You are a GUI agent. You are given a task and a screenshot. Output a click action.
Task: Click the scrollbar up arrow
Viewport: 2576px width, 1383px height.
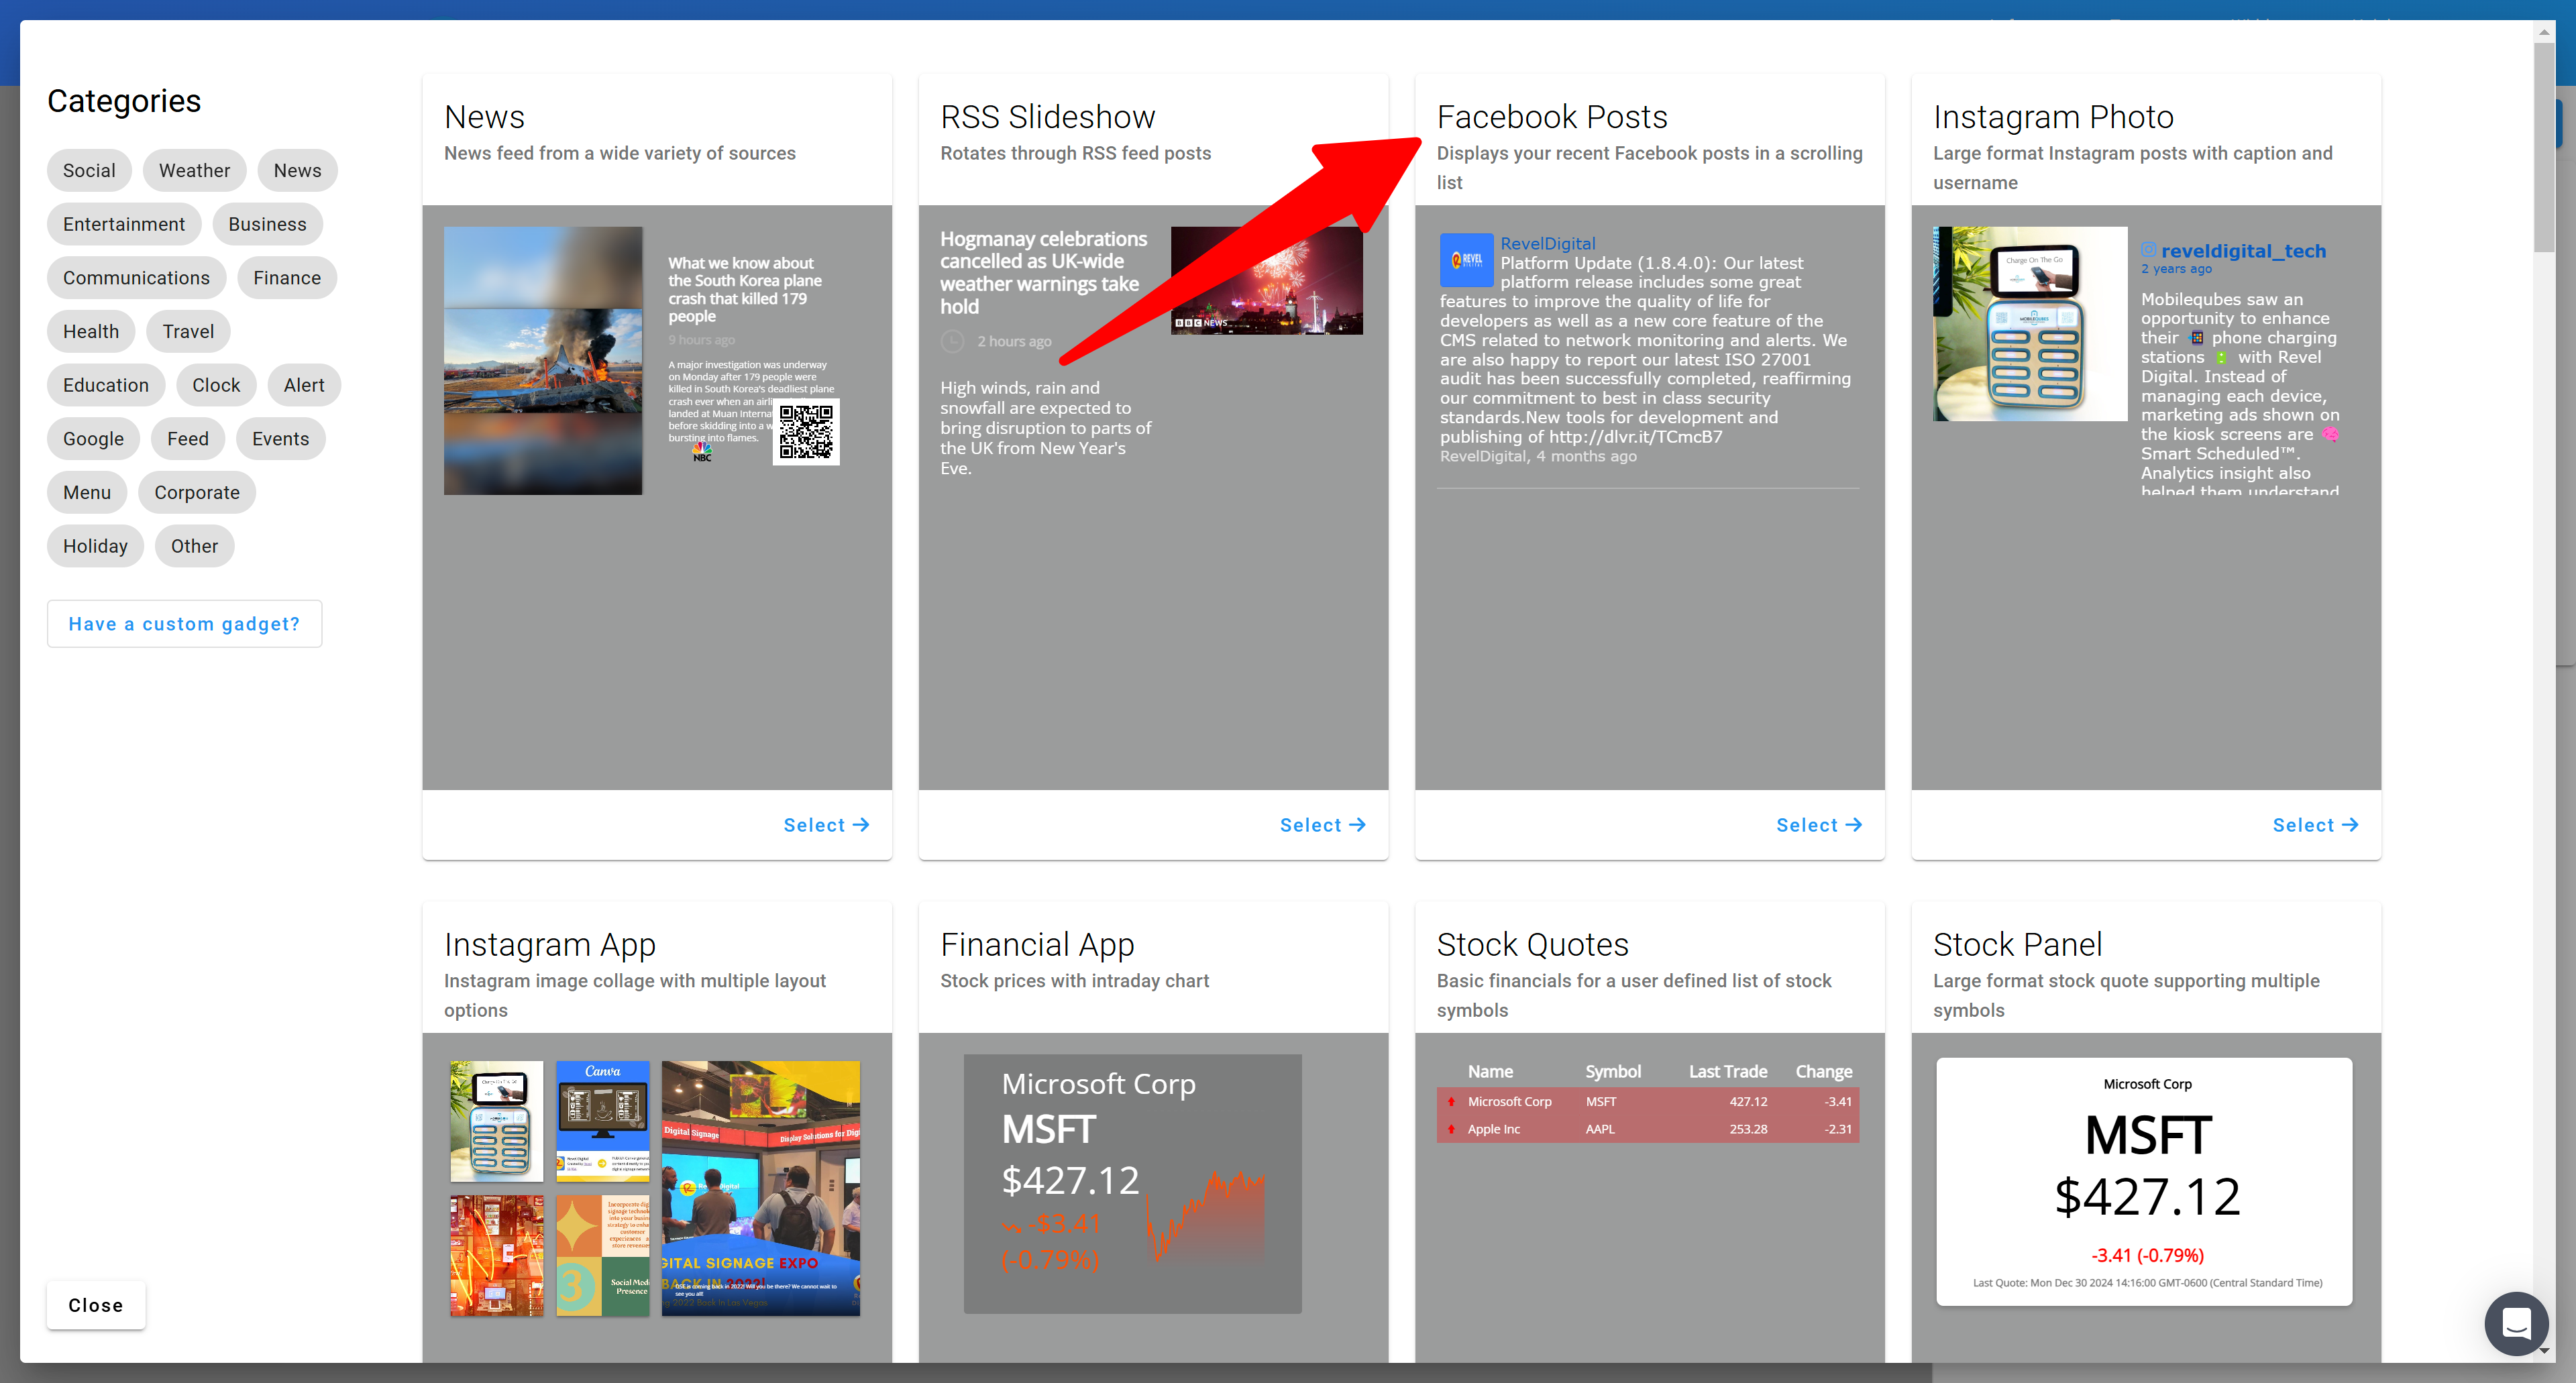pyautogui.click(x=2544, y=32)
